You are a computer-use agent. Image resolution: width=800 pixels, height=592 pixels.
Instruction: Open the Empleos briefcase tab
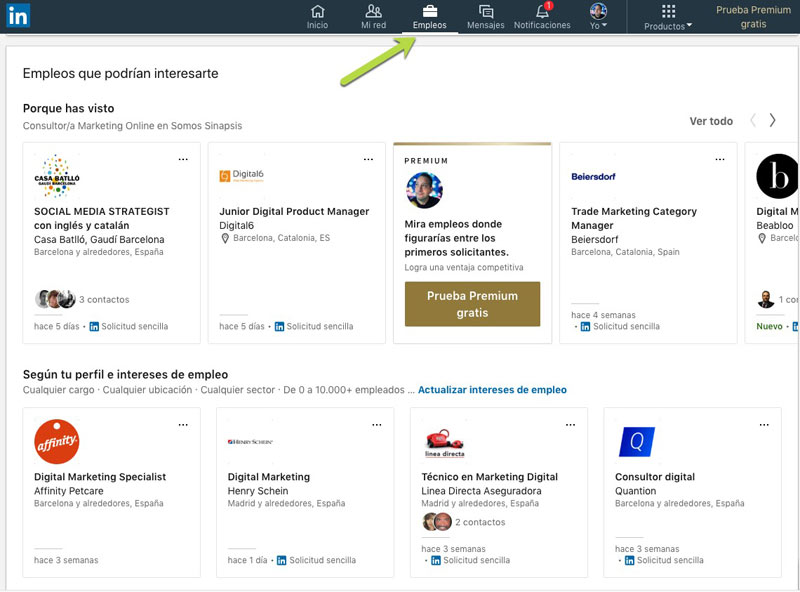(x=430, y=17)
